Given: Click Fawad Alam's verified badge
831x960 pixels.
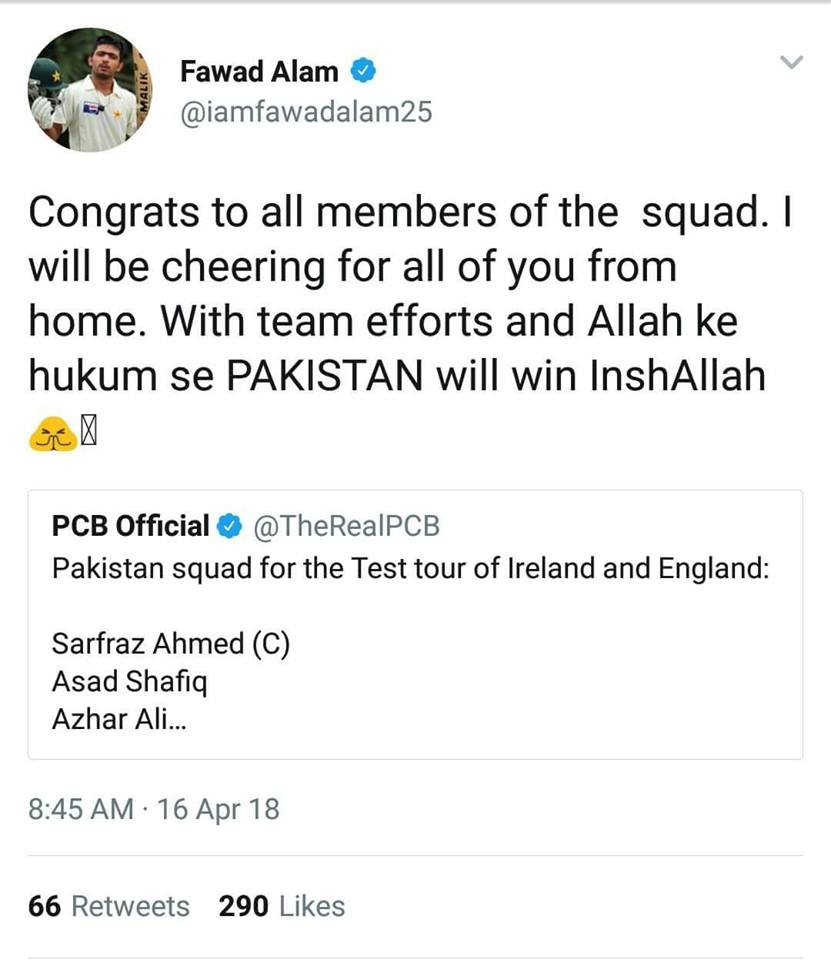Looking at the screenshot, I should (x=364, y=71).
